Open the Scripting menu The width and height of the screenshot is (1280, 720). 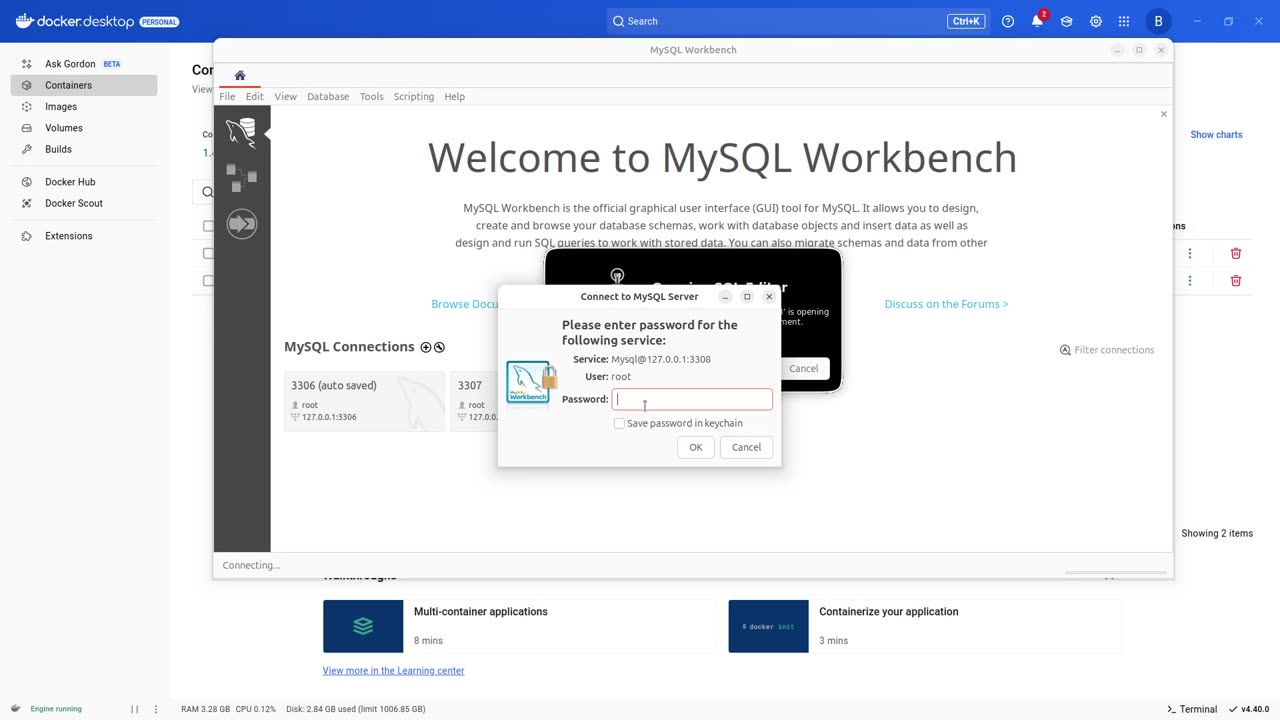[x=414, y=97]
